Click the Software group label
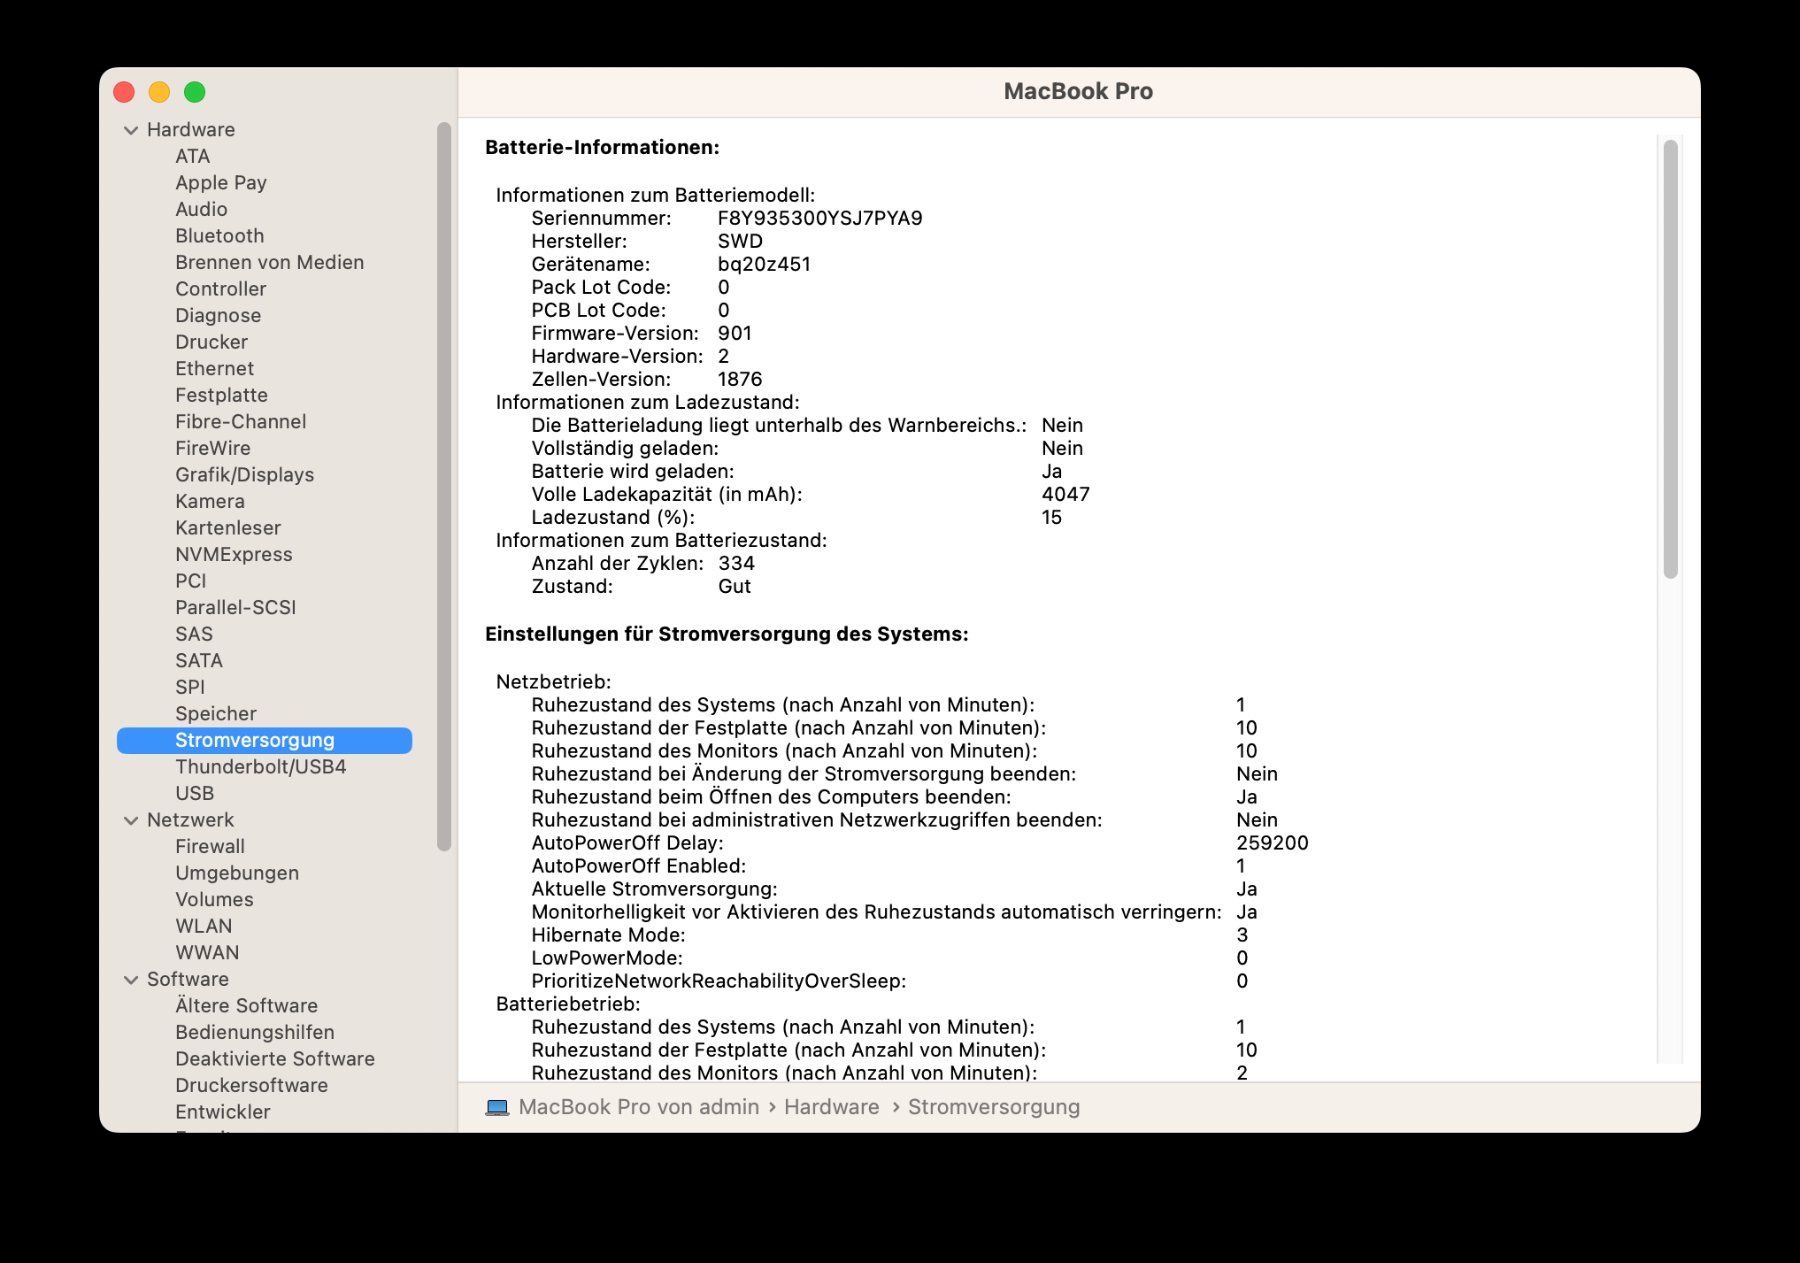 [188, 979]
